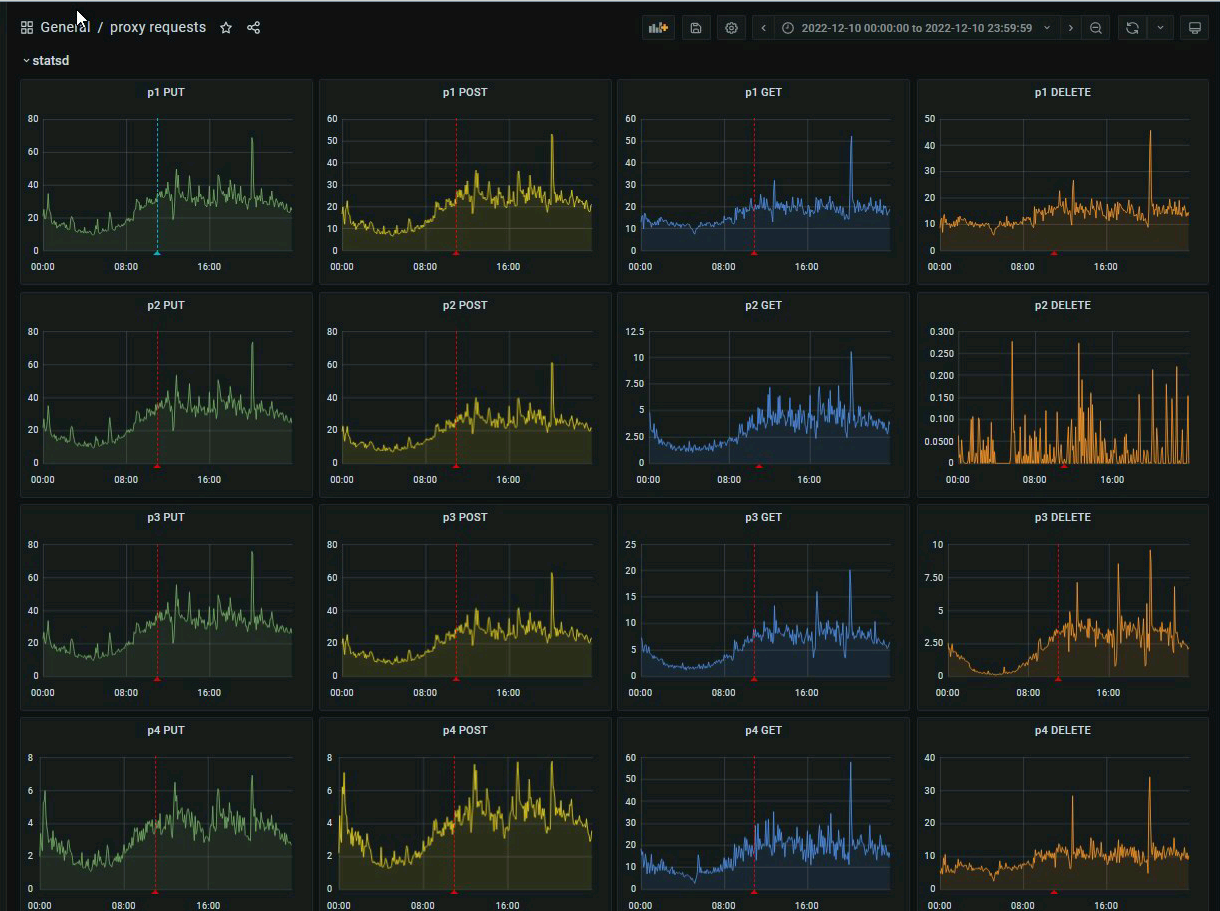The height and width of the screenshot is (911, 1220).
Task: Shift time range forward with right arrow
Action: pyautogui.click(x=1071, y=28)
